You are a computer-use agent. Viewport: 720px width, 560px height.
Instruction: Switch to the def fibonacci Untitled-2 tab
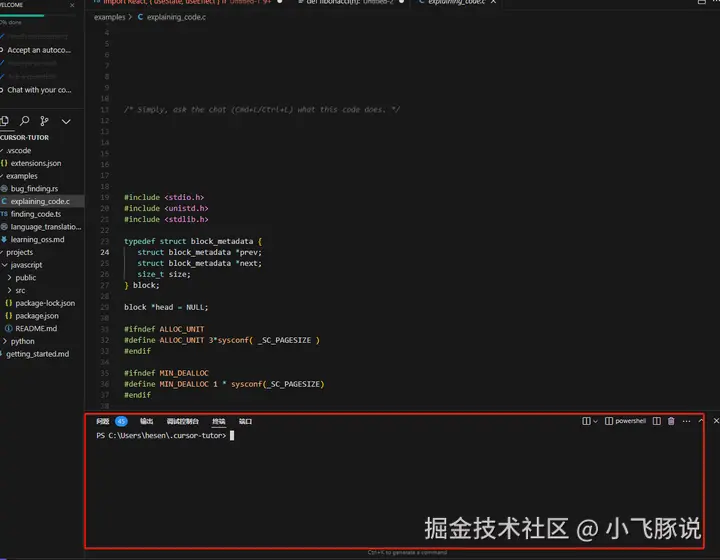[x=349, y=2]
